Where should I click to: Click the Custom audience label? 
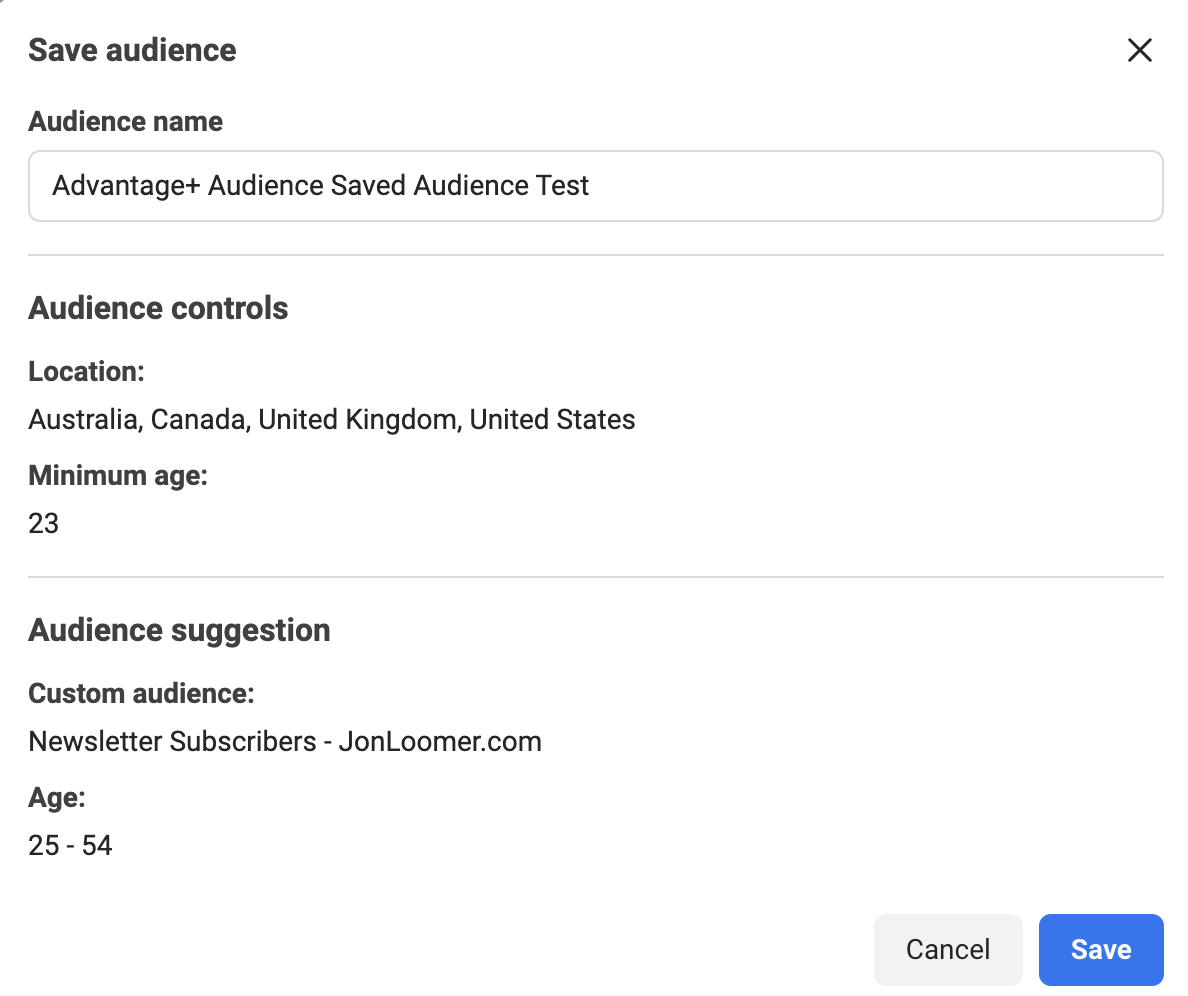[x=141, y=693]
